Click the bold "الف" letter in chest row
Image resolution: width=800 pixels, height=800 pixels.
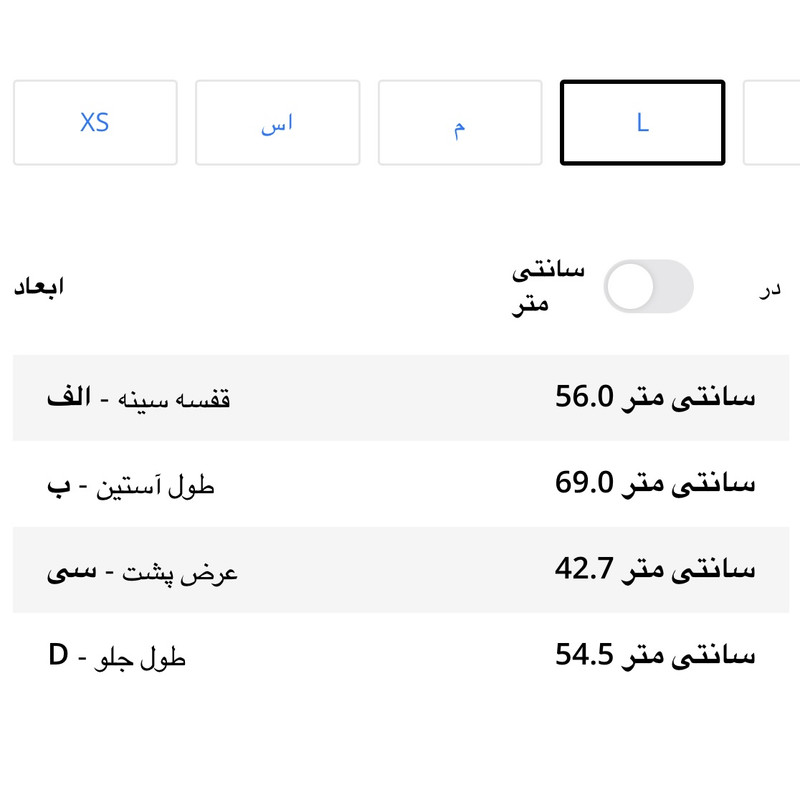click(69, 398)
